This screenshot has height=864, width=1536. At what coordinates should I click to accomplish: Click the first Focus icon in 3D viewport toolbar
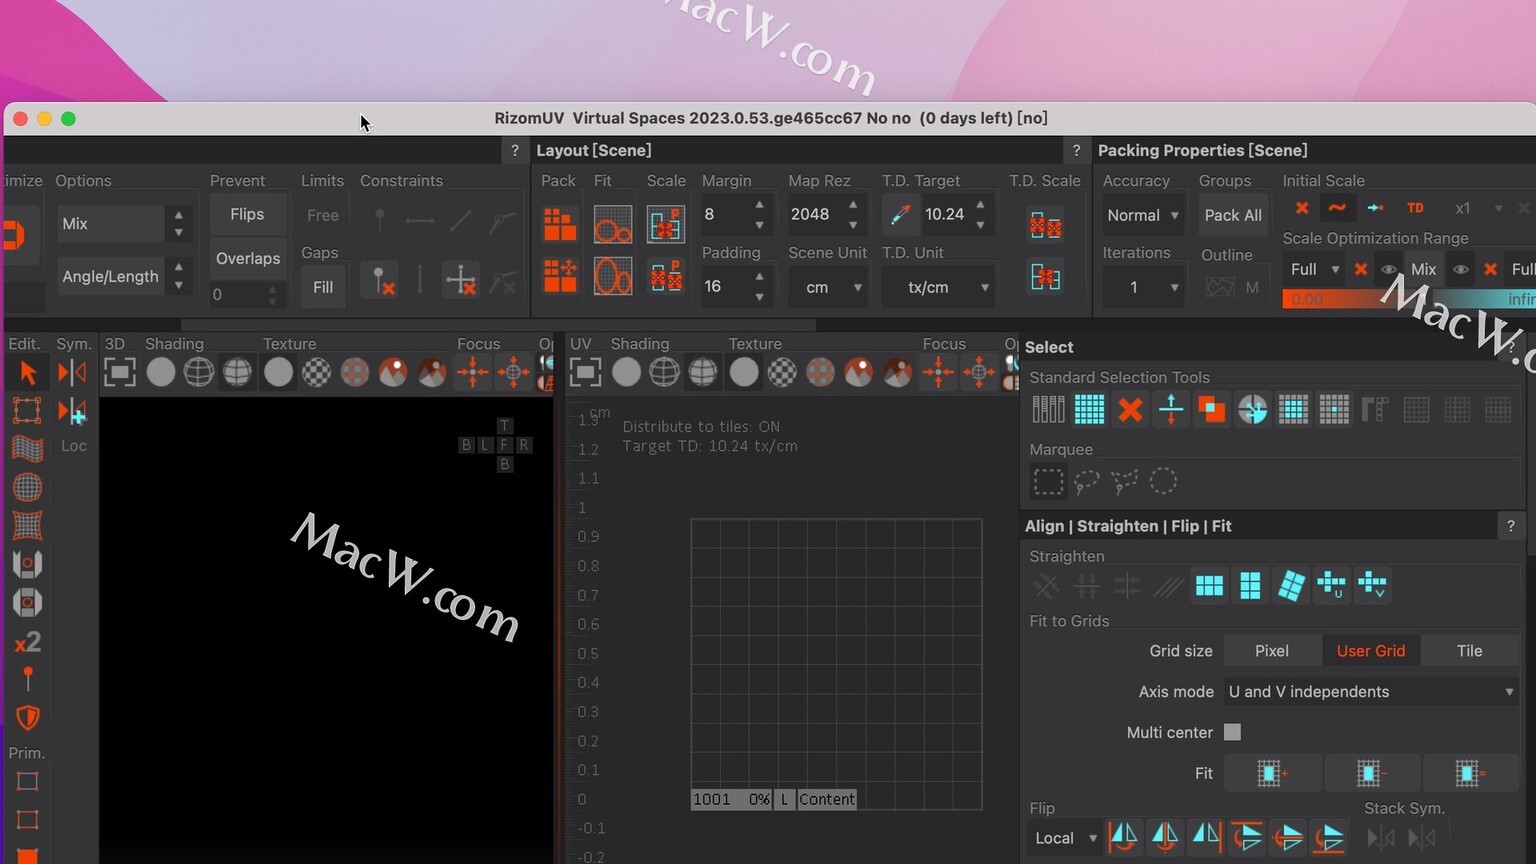pyautogui.click(x=472, y=373)
